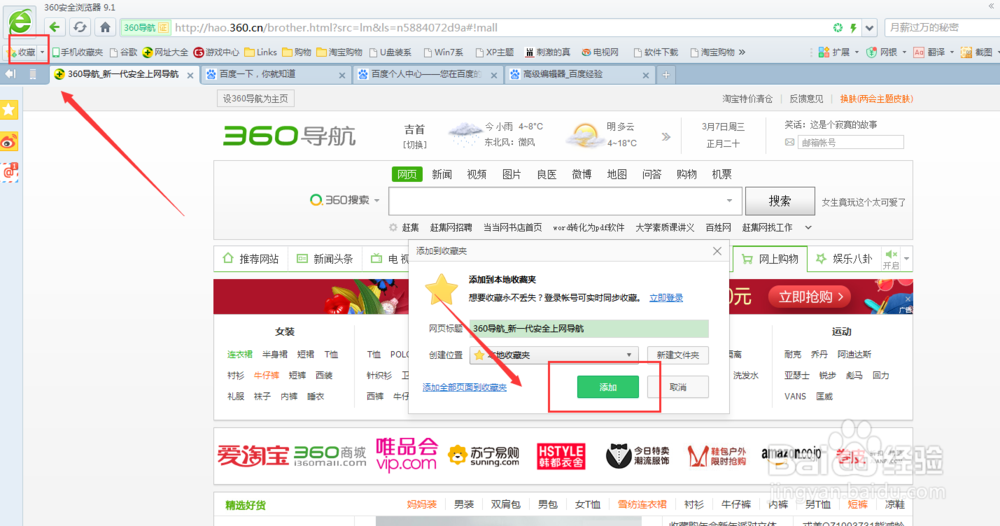The image size is (1000, 526).
Task: Click the 360 search input box
Action: (x=565, y=201)
